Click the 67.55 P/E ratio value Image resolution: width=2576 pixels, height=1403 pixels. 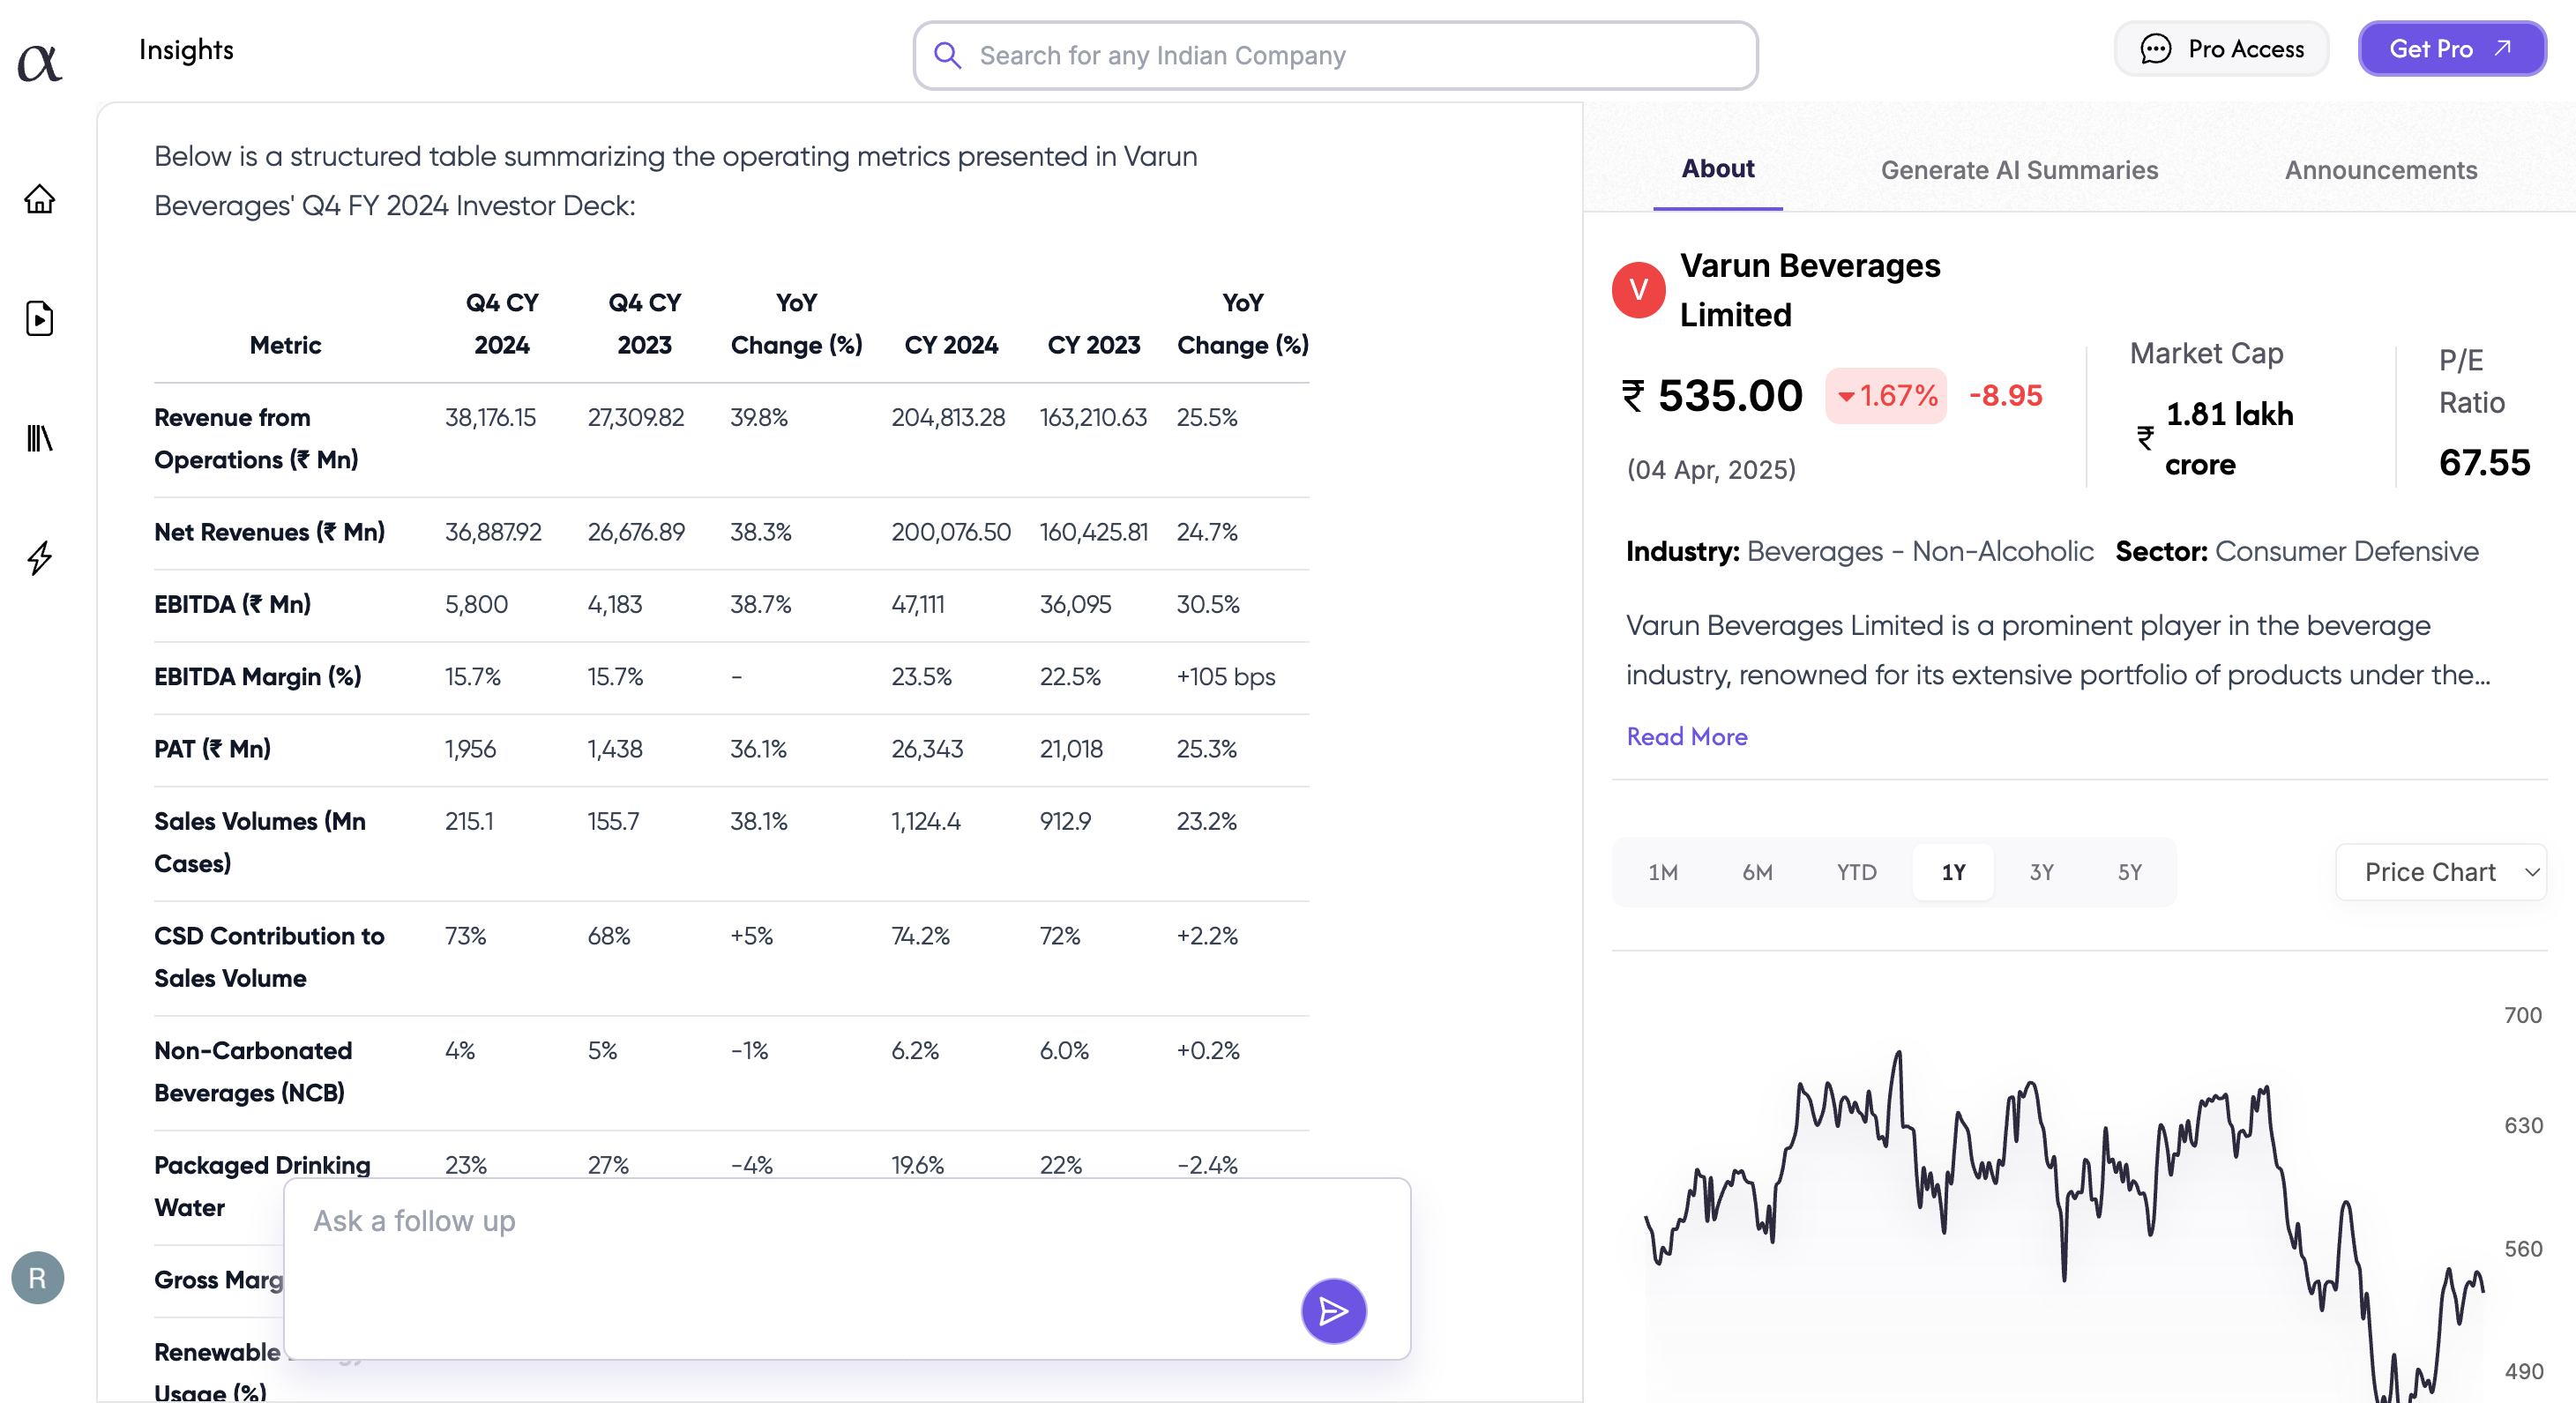(x=2484, y=462)
